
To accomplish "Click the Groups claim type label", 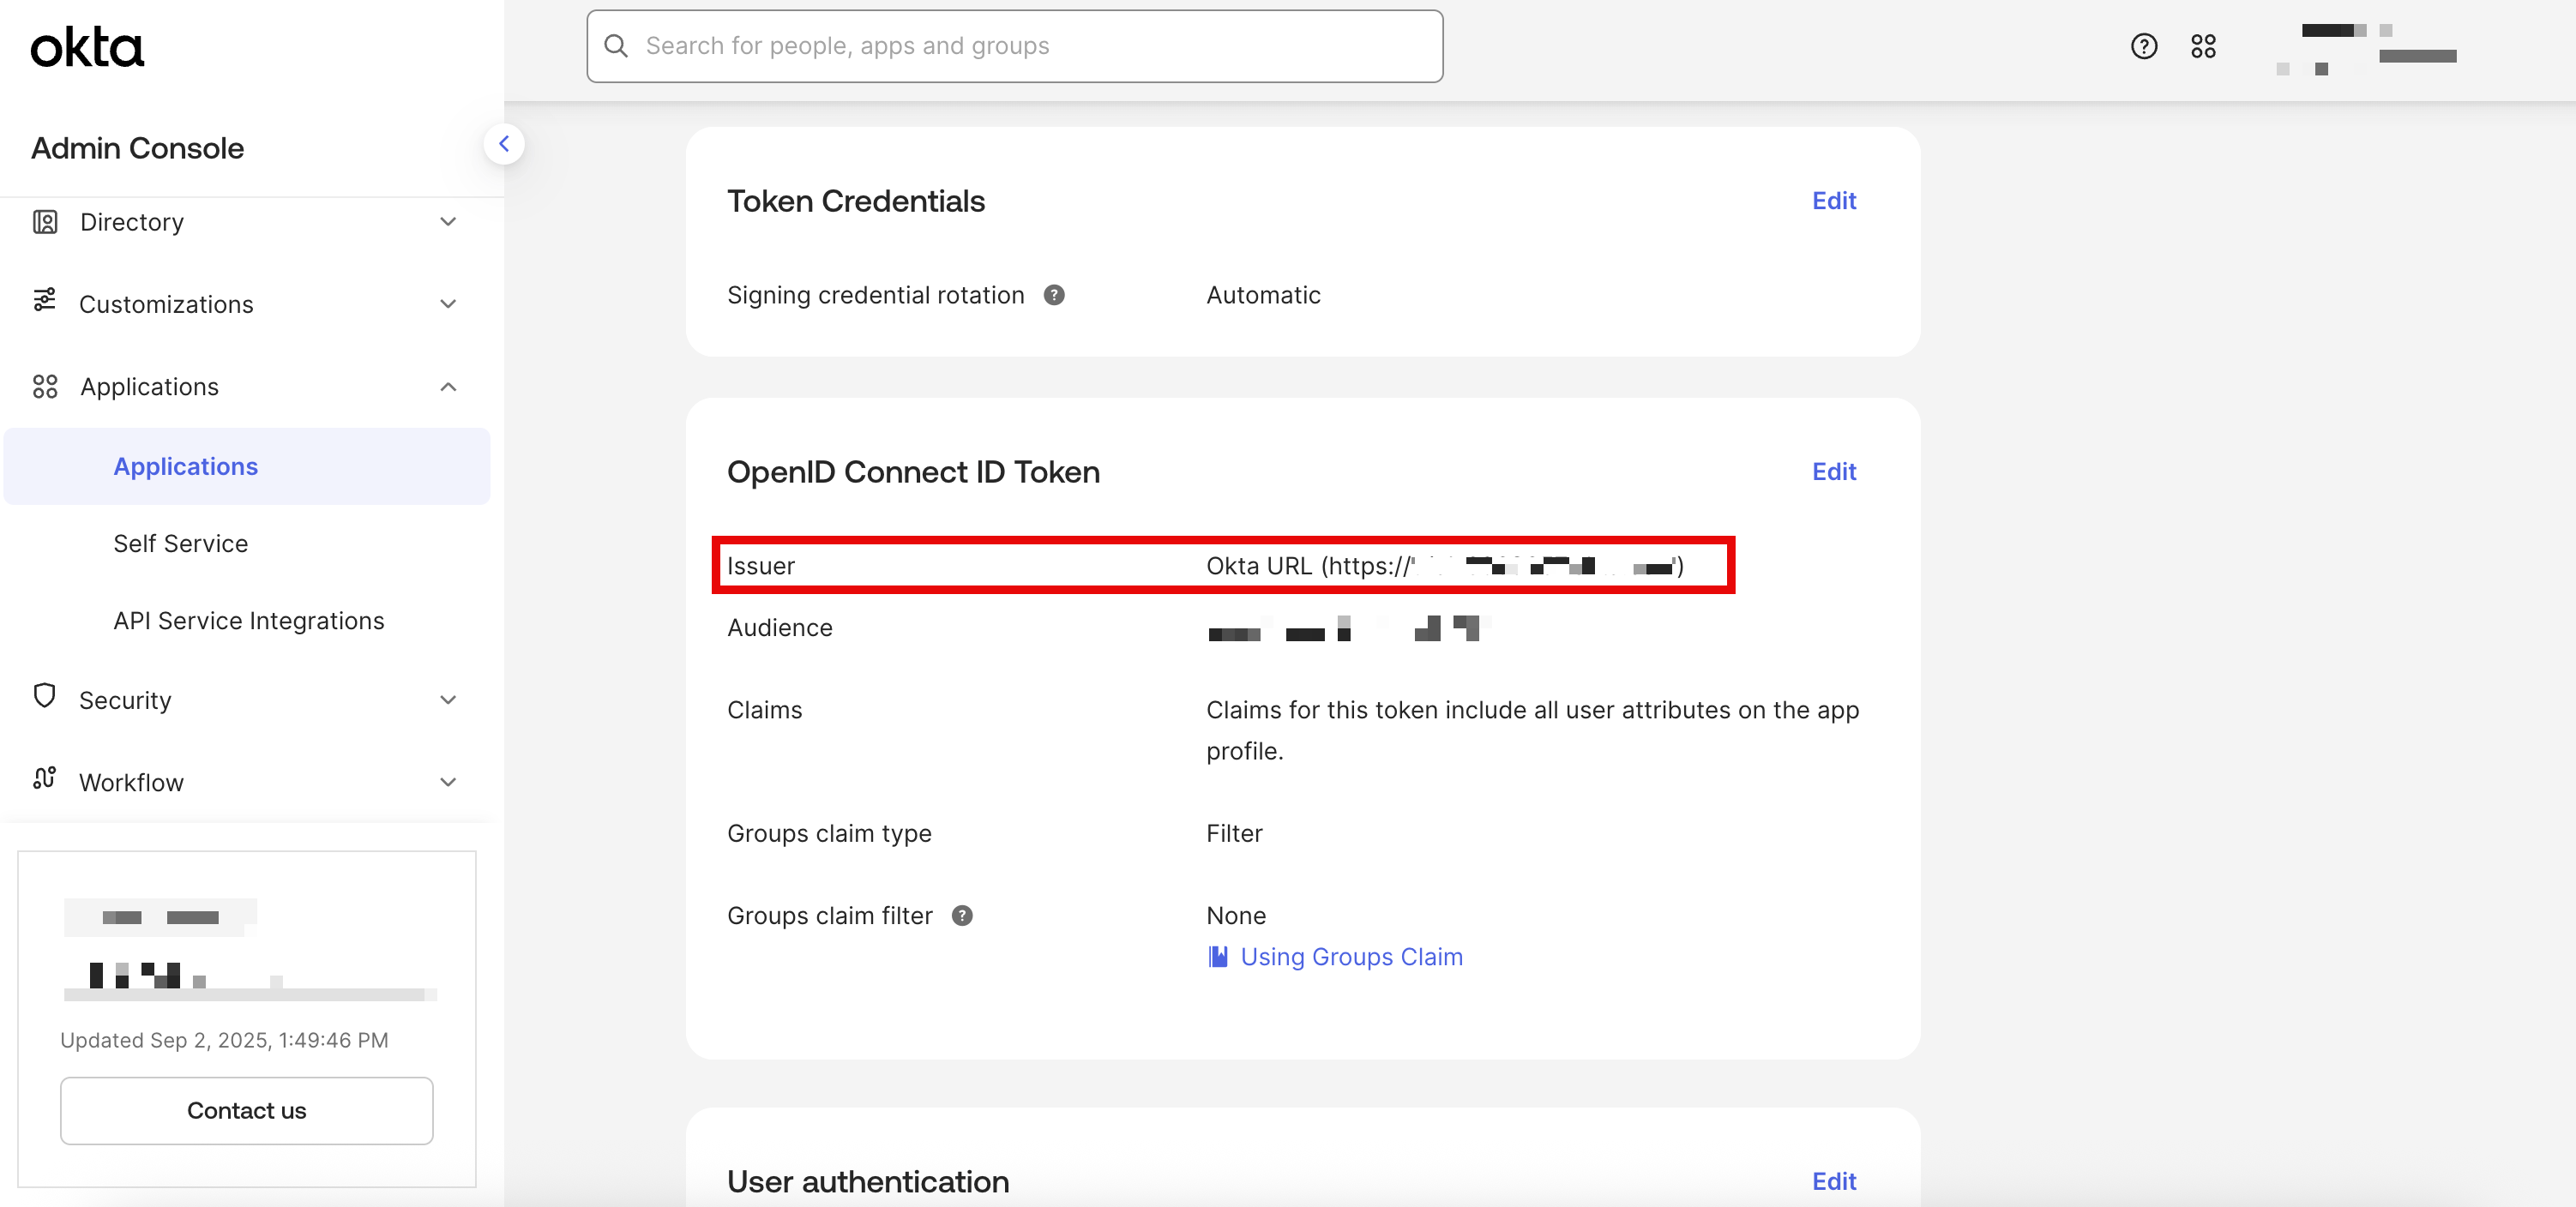I will [x=829, y=833].
